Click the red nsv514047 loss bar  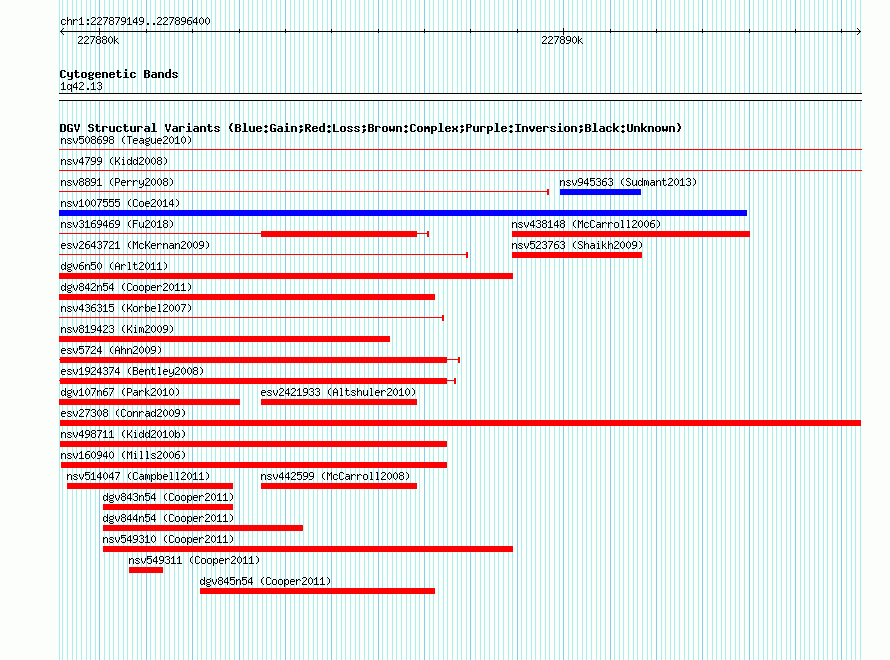coord(150,486)
